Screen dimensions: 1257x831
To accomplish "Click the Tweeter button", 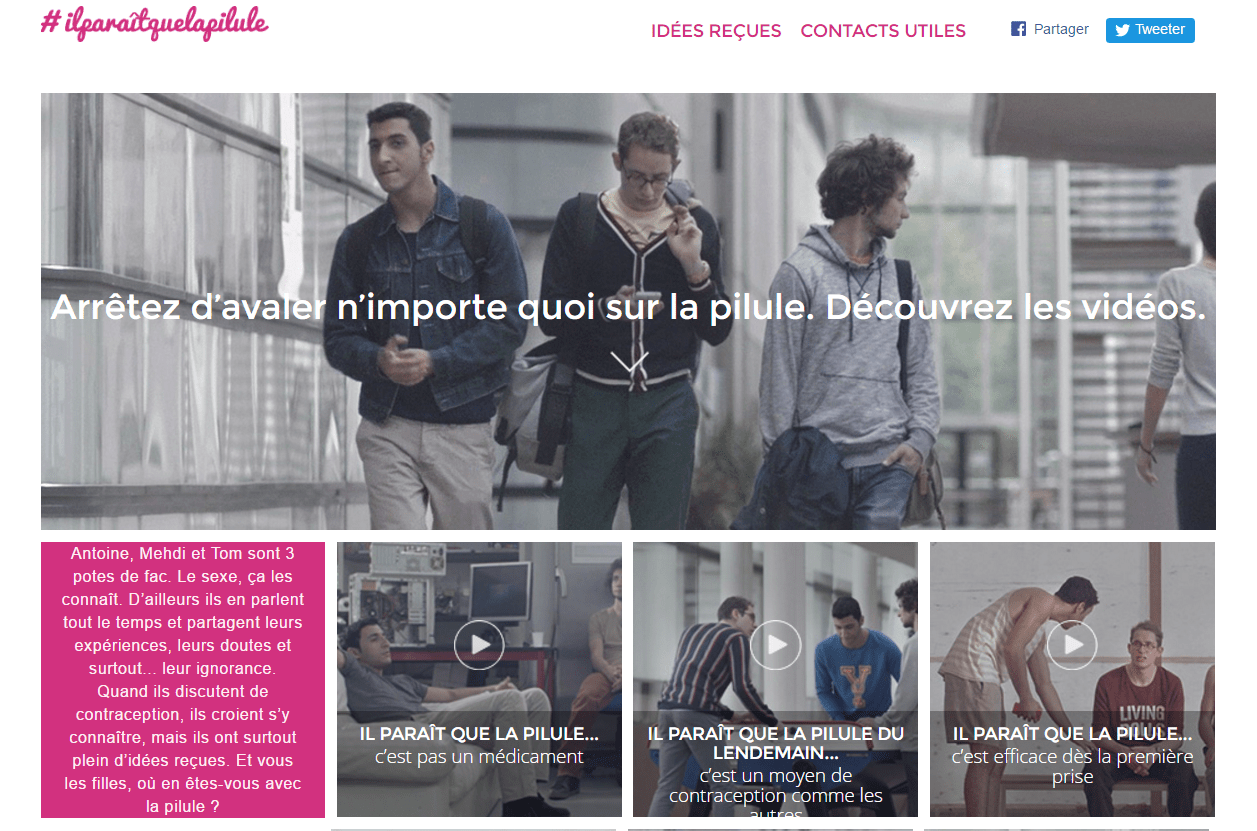I will (1150, 30).
